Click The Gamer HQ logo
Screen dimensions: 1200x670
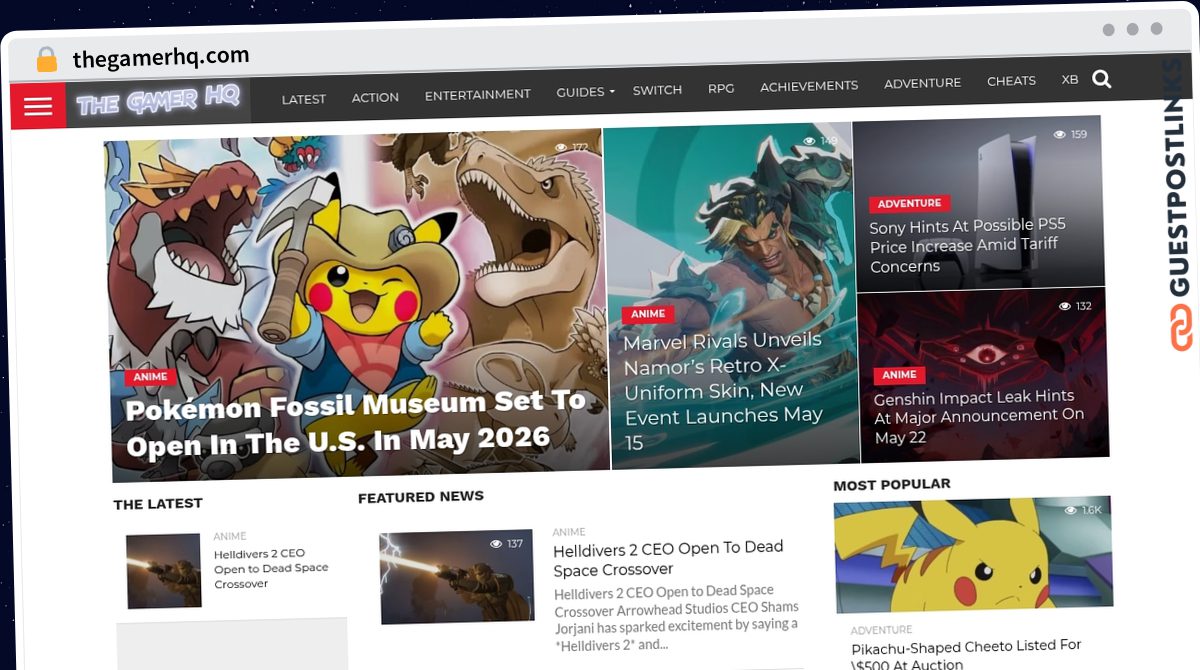(159, 101)
